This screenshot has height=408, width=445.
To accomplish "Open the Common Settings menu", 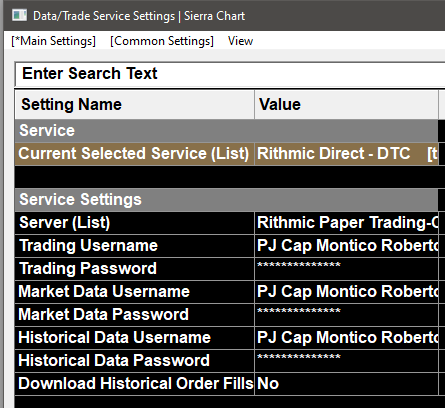I will [162, 41].
